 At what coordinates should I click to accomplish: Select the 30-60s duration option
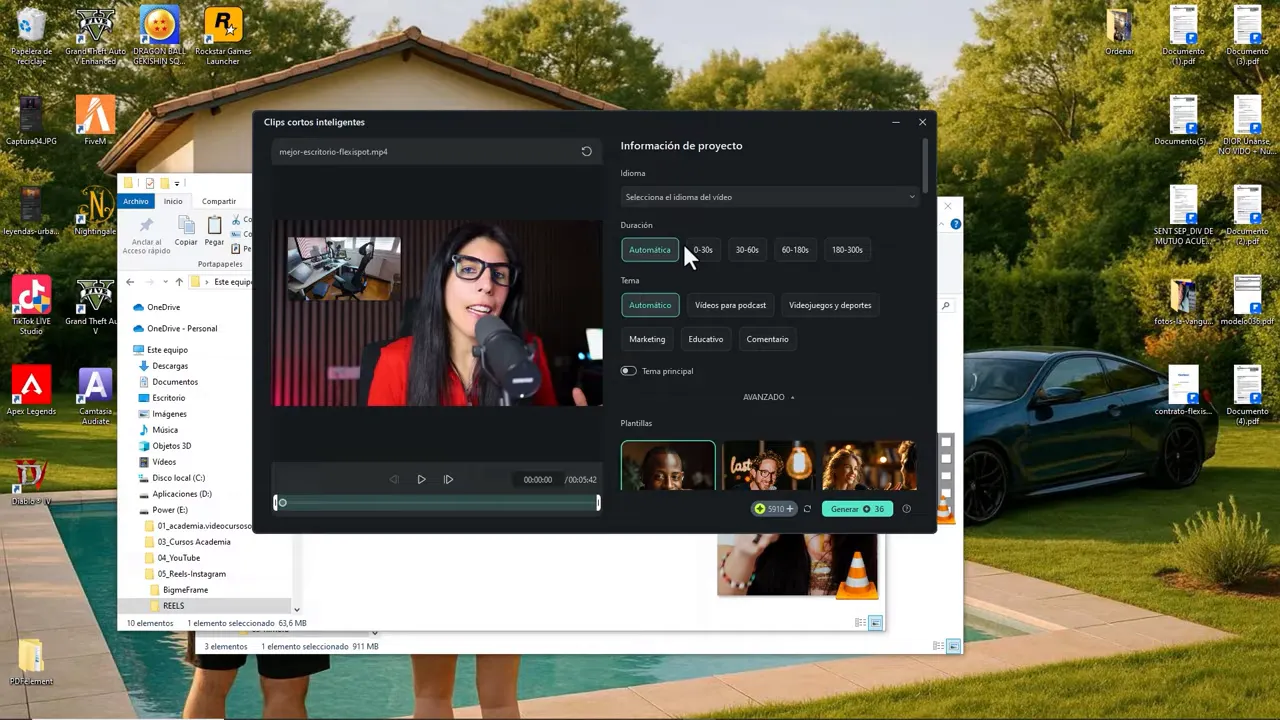coord(747,250)
